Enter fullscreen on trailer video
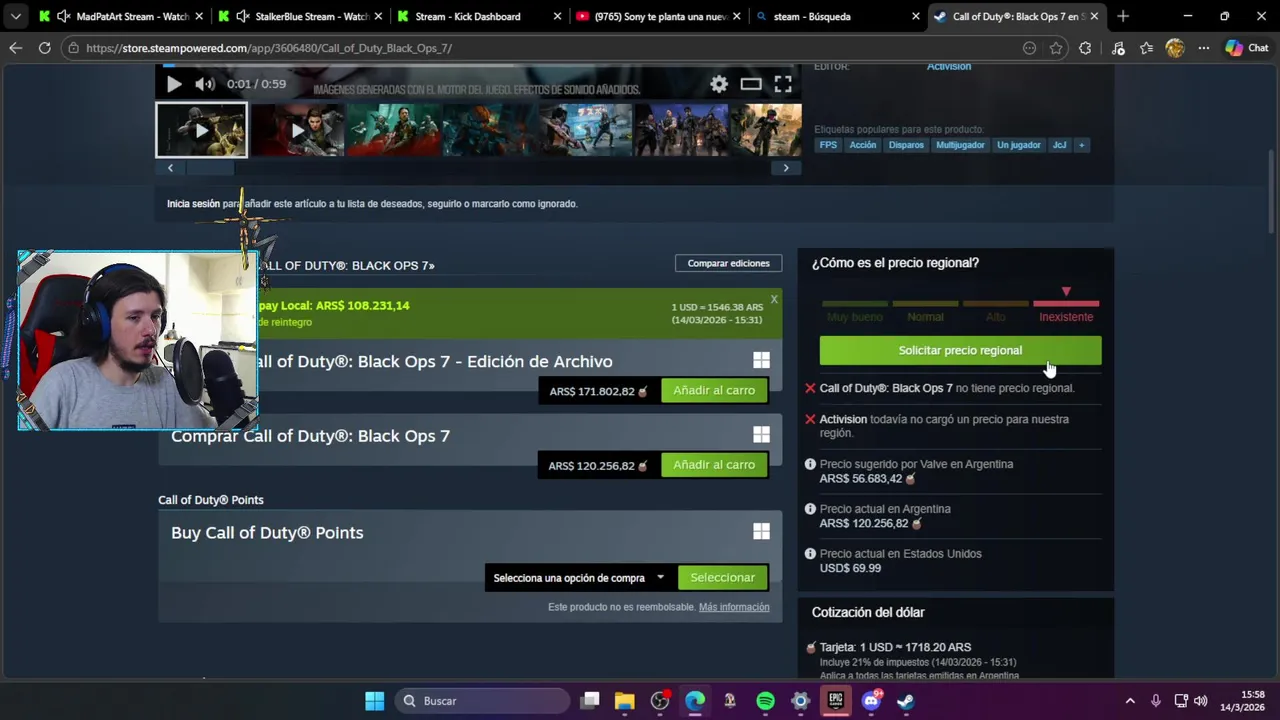 pyautogui.click(x=783, y=84)
